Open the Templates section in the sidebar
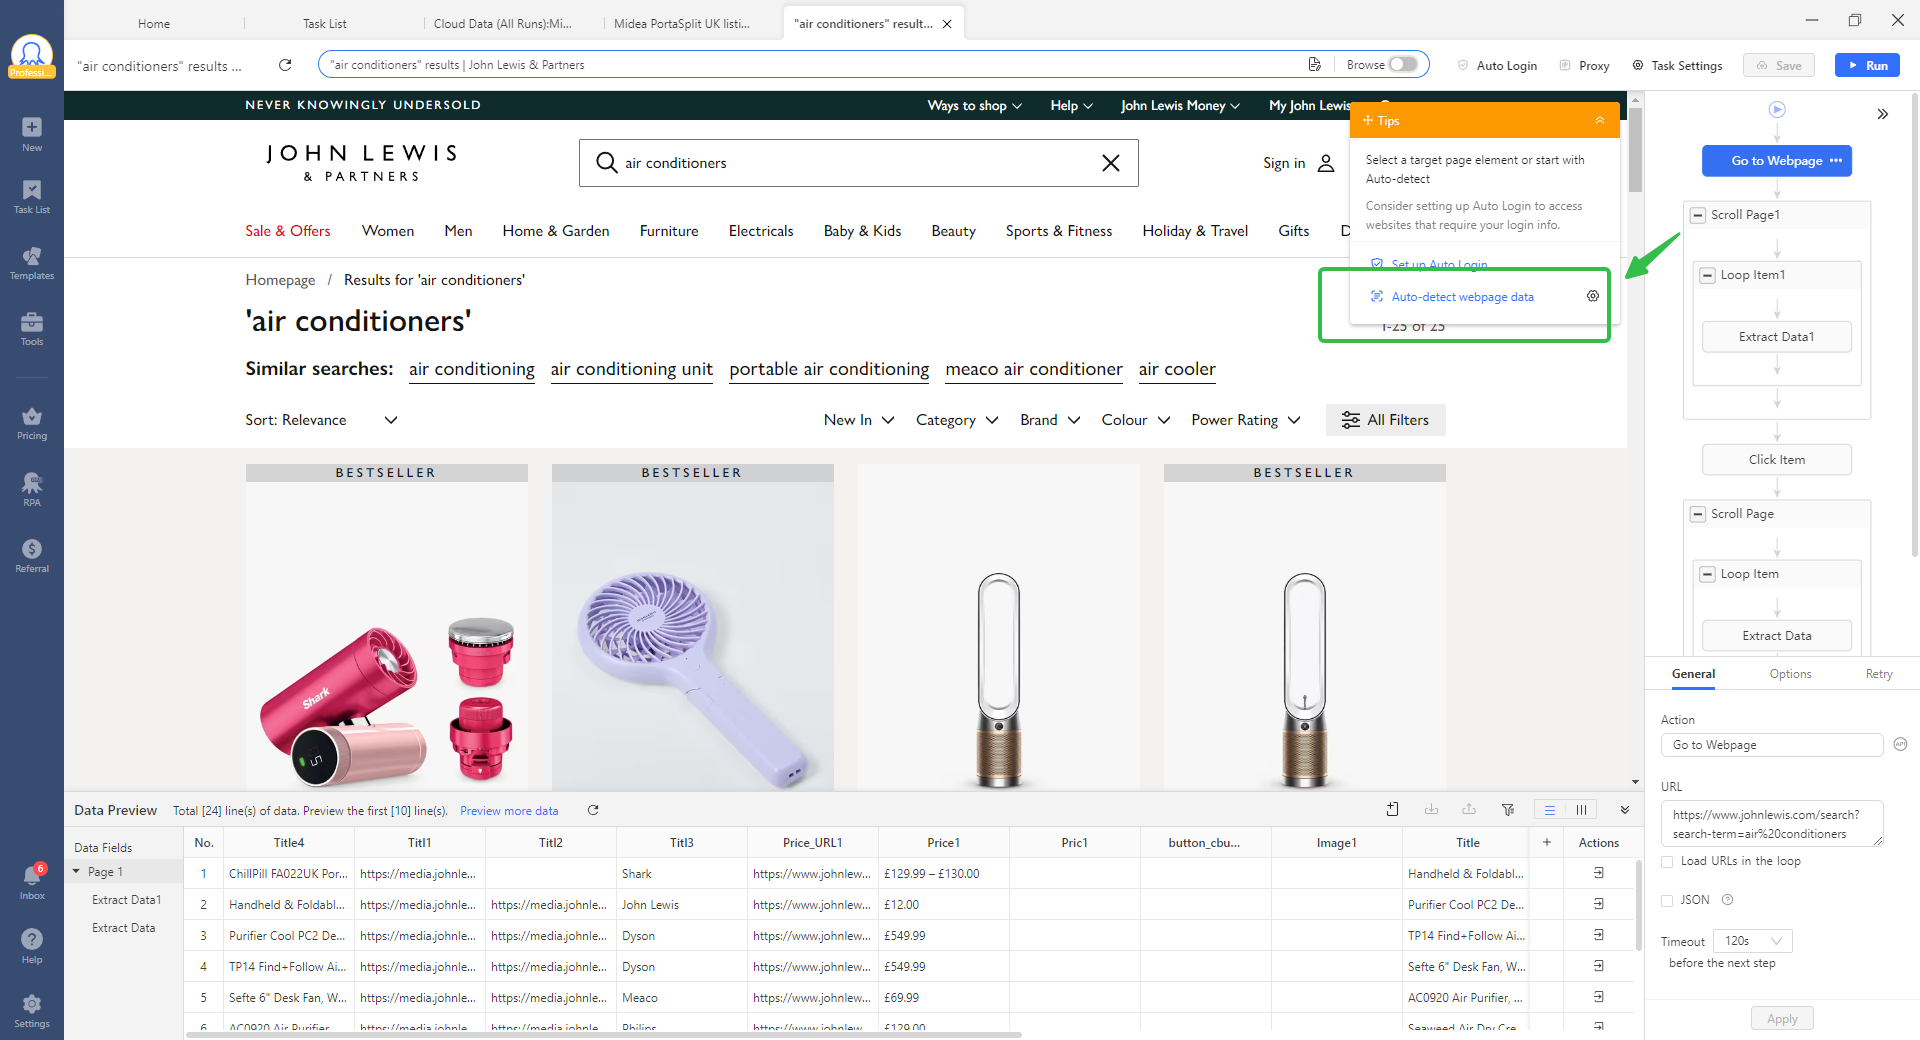The image size is (1920, 1040). pyautogui.click(x=32, y=263)
